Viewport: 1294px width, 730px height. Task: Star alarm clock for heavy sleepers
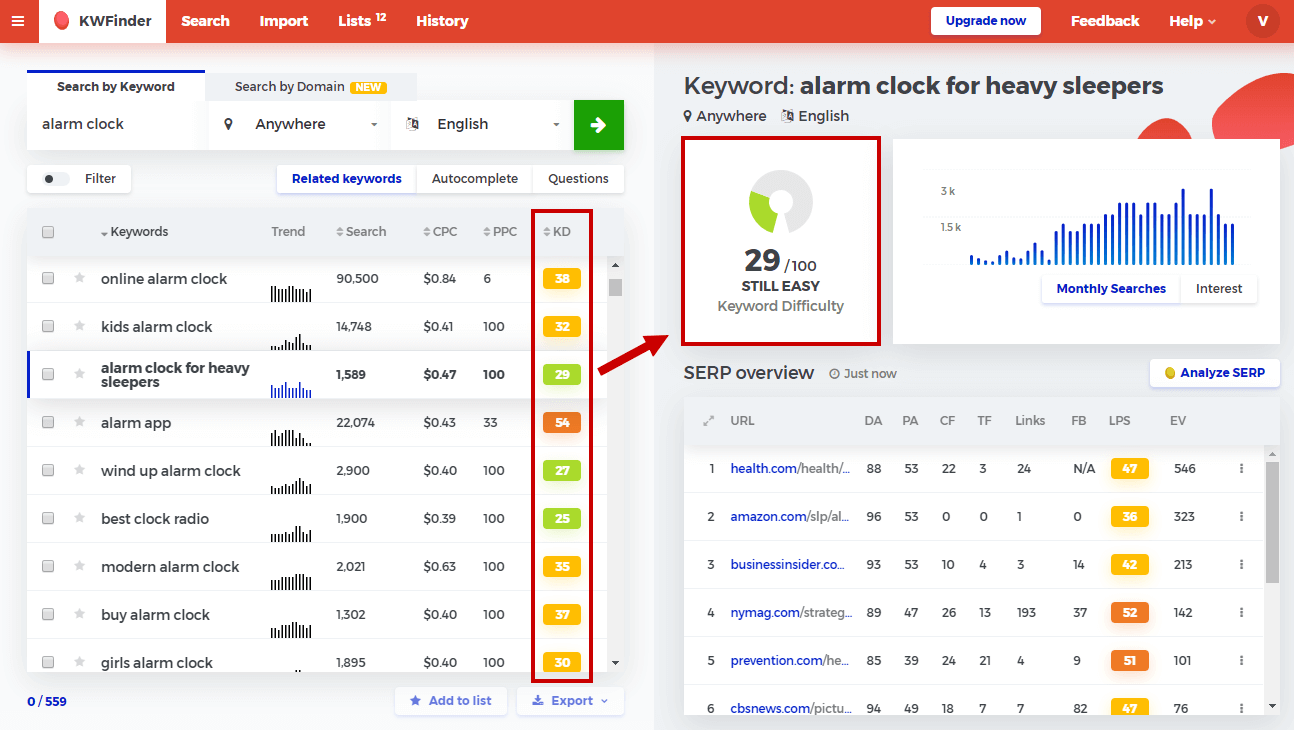[79, 374]
